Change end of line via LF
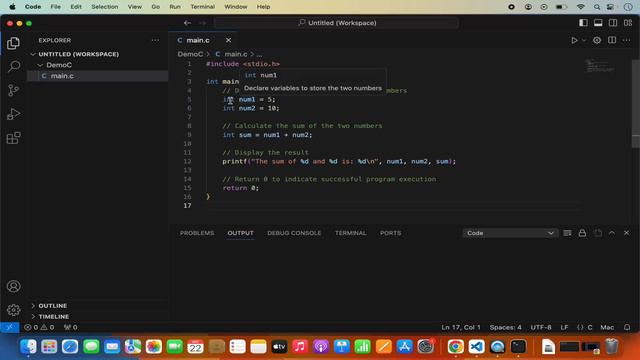This screenshot has width=640, height=360. point(564,327)
